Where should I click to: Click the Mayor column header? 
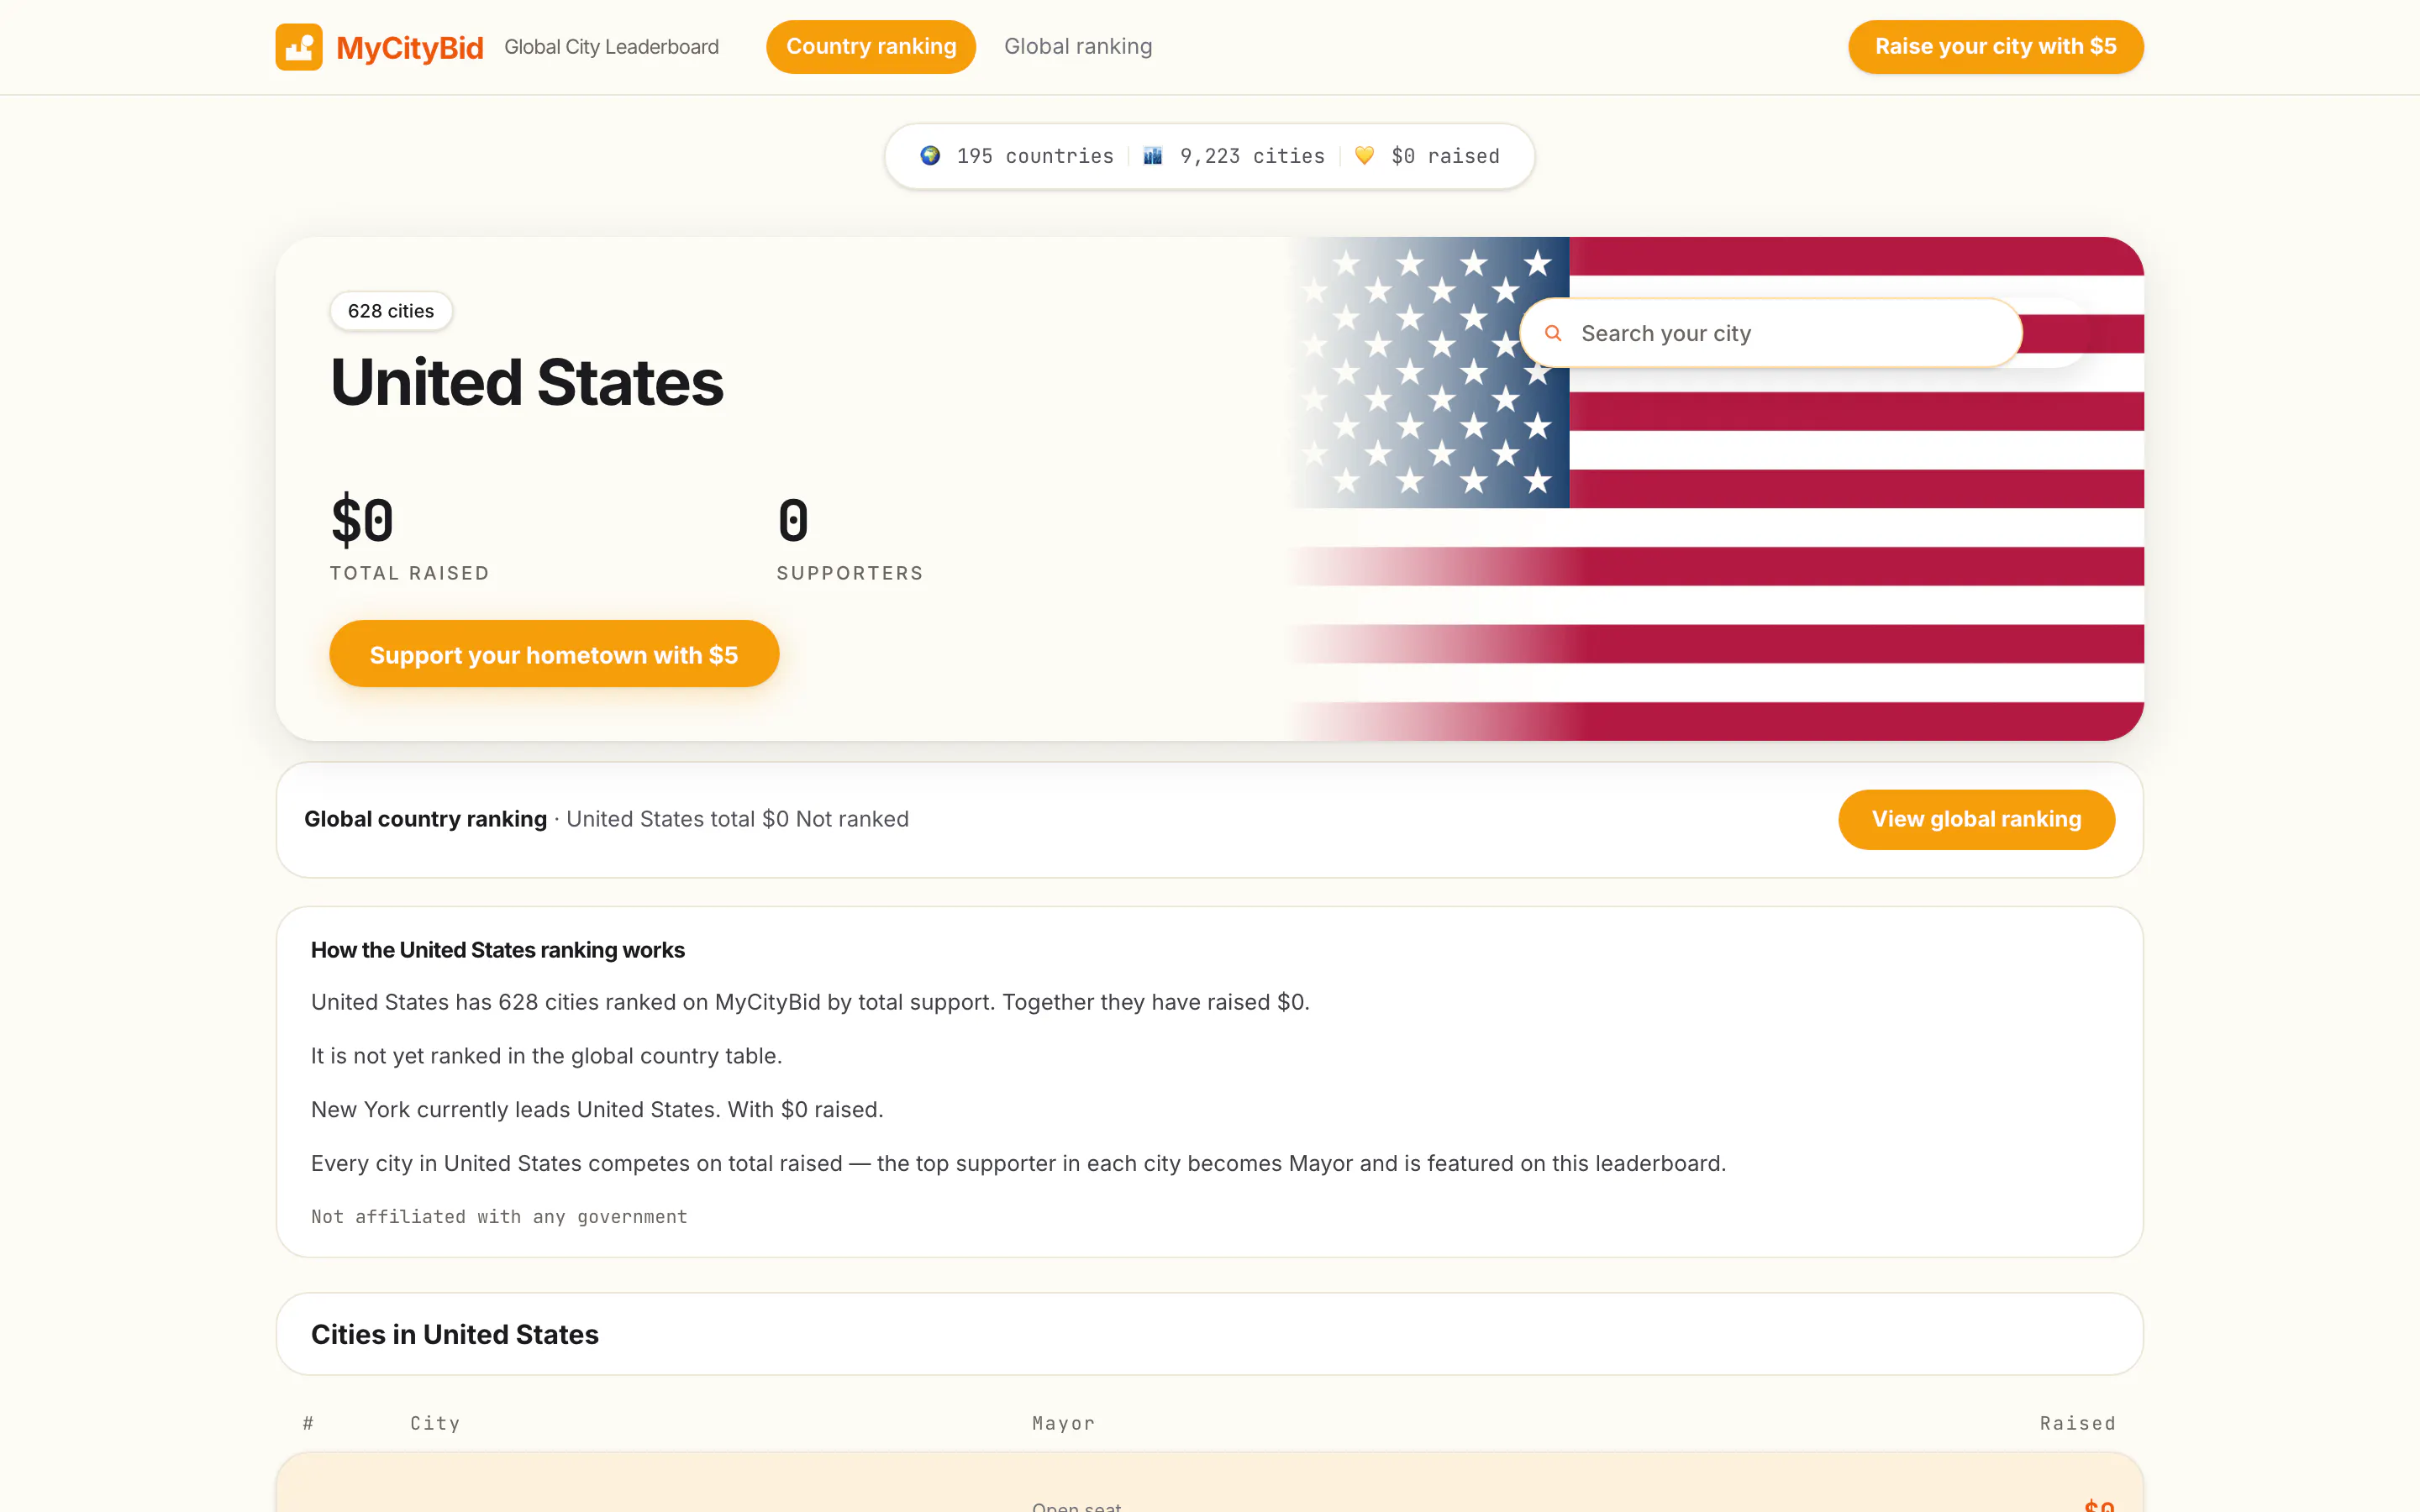[1063, 1423]
